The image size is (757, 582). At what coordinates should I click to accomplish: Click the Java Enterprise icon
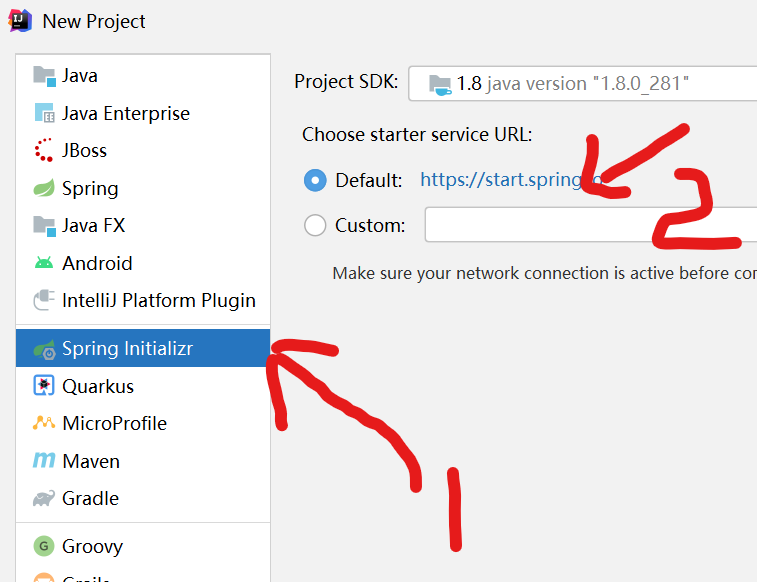(x=44, y=113)
